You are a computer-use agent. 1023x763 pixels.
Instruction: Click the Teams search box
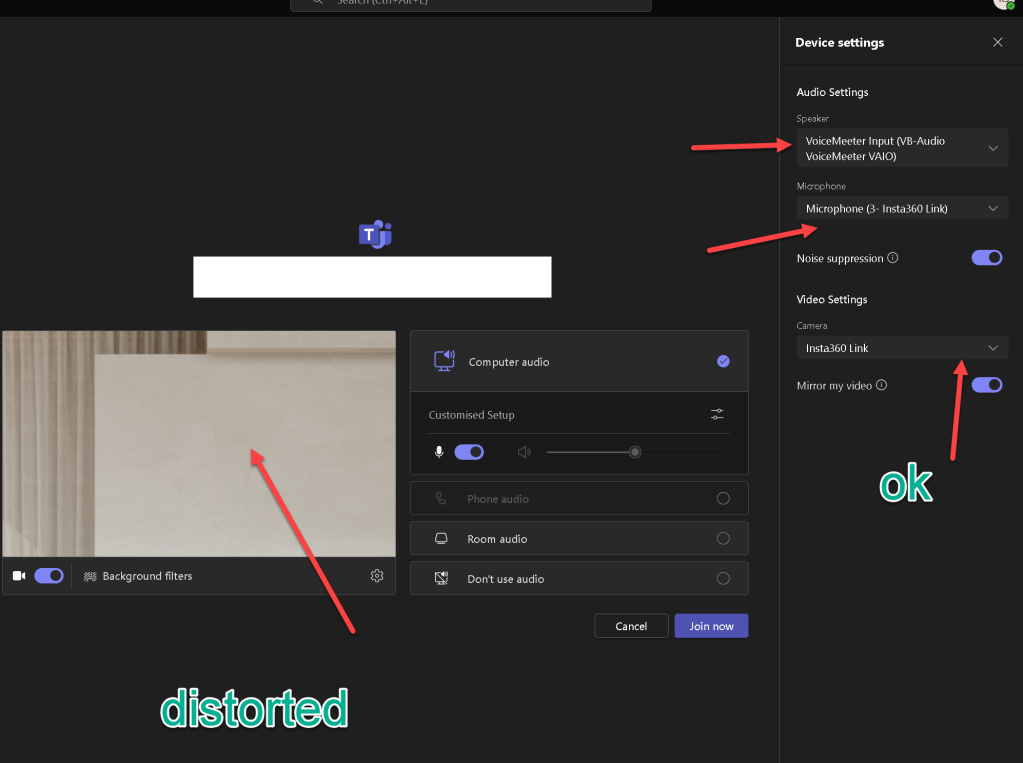point(470,4)
